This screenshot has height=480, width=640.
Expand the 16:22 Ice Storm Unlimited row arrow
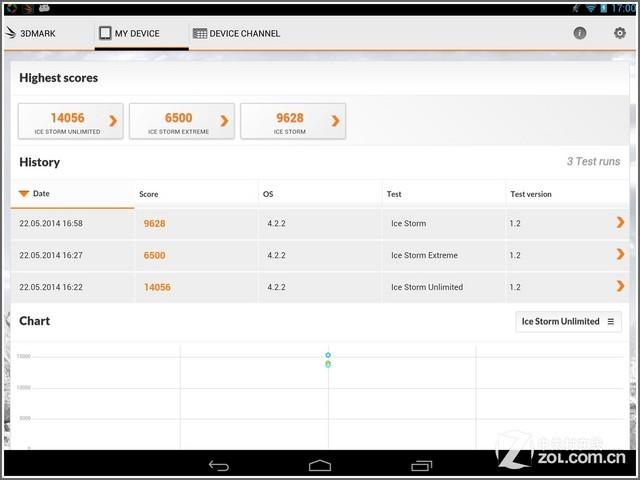(620, 286)
